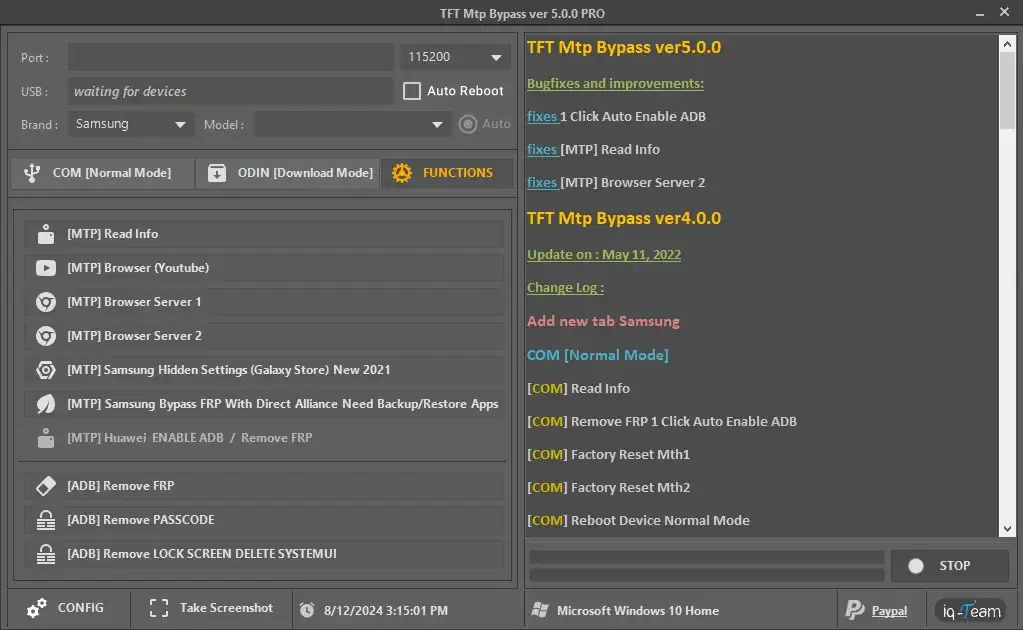Select the Auto radio button
This screenshot has height=630, width=1023.
[x=467, y=124]
